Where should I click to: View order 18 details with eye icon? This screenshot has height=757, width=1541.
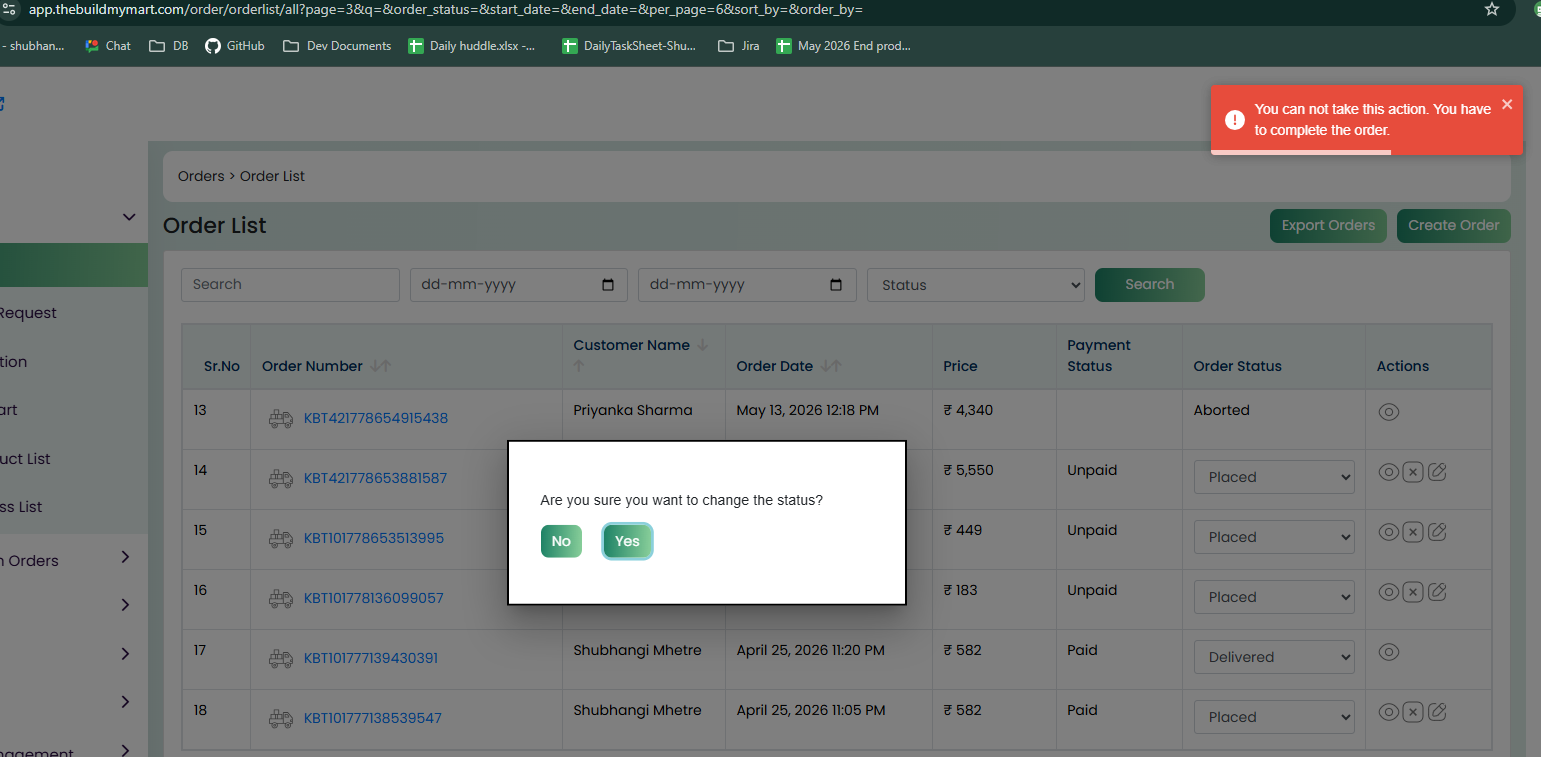(x=1388, y=712)
